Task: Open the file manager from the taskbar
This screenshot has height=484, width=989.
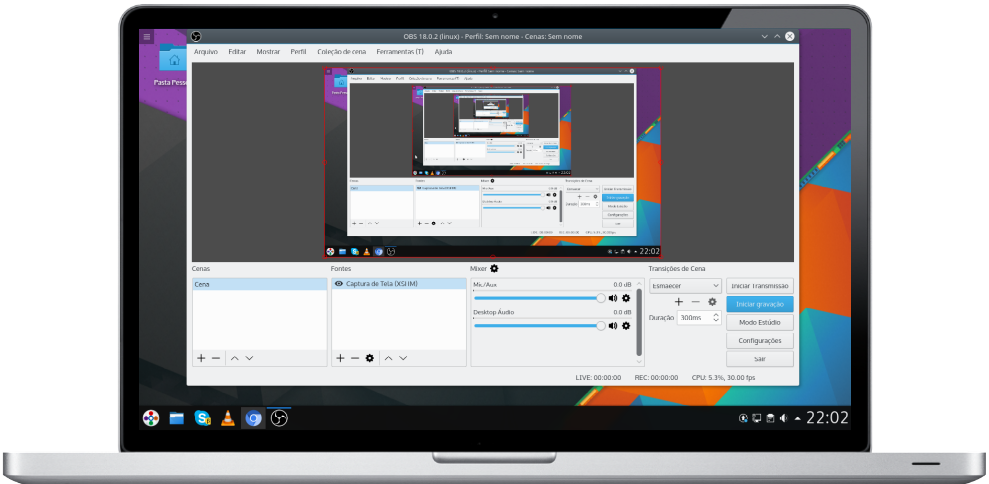Action: 177,418
